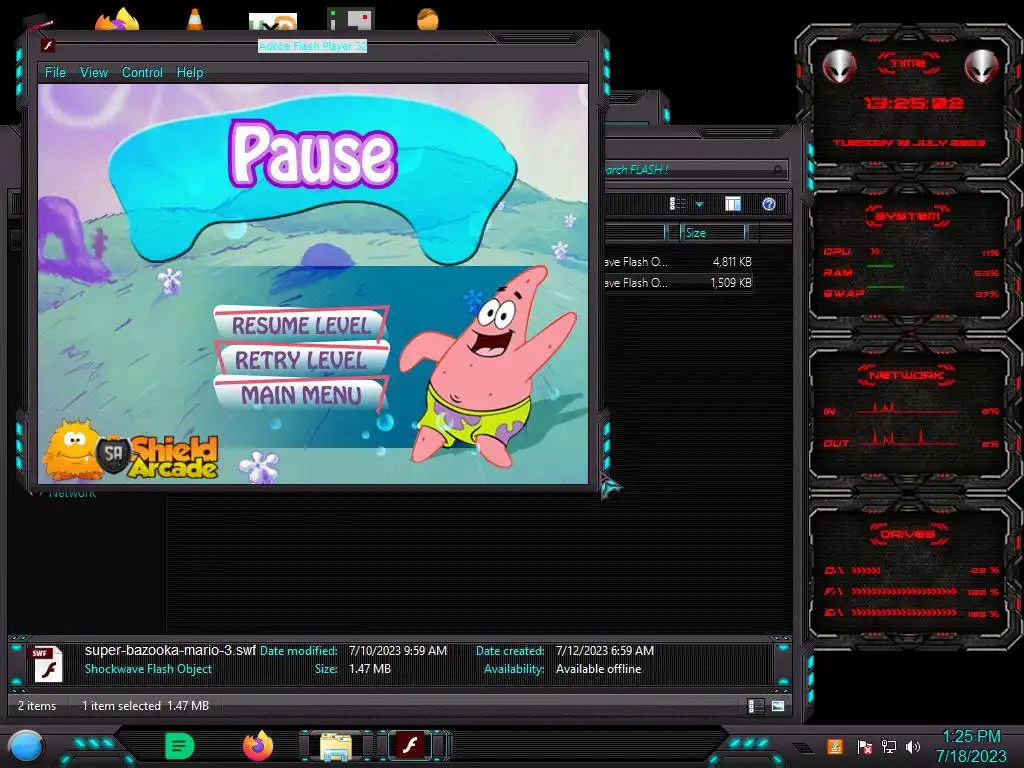
Task: Click the left alien head on Time widget
Action: point(839,67)
